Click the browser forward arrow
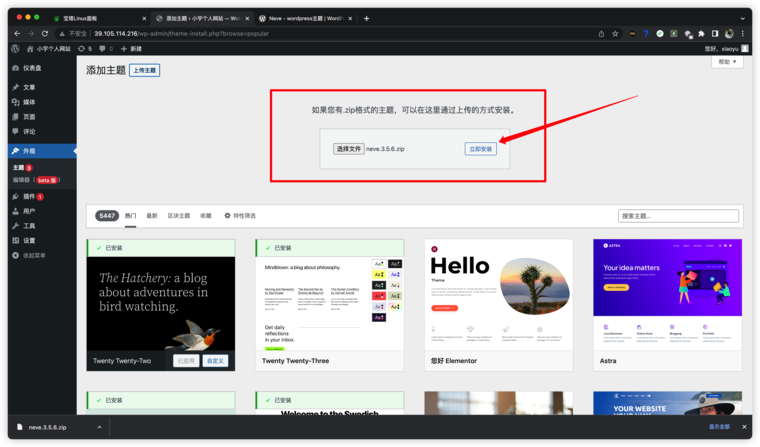This screenshot has width=760, height=447. (x=31, y=33)
